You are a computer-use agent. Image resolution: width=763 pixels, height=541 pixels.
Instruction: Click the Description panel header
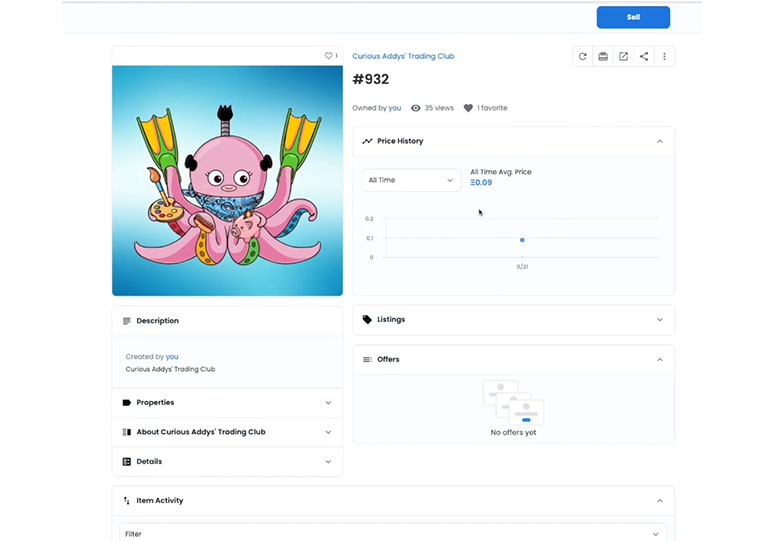pos(227,321)
